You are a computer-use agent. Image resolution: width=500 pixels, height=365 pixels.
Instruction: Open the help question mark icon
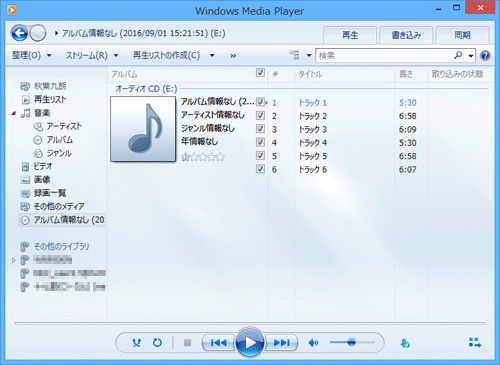tap(485, 55)
